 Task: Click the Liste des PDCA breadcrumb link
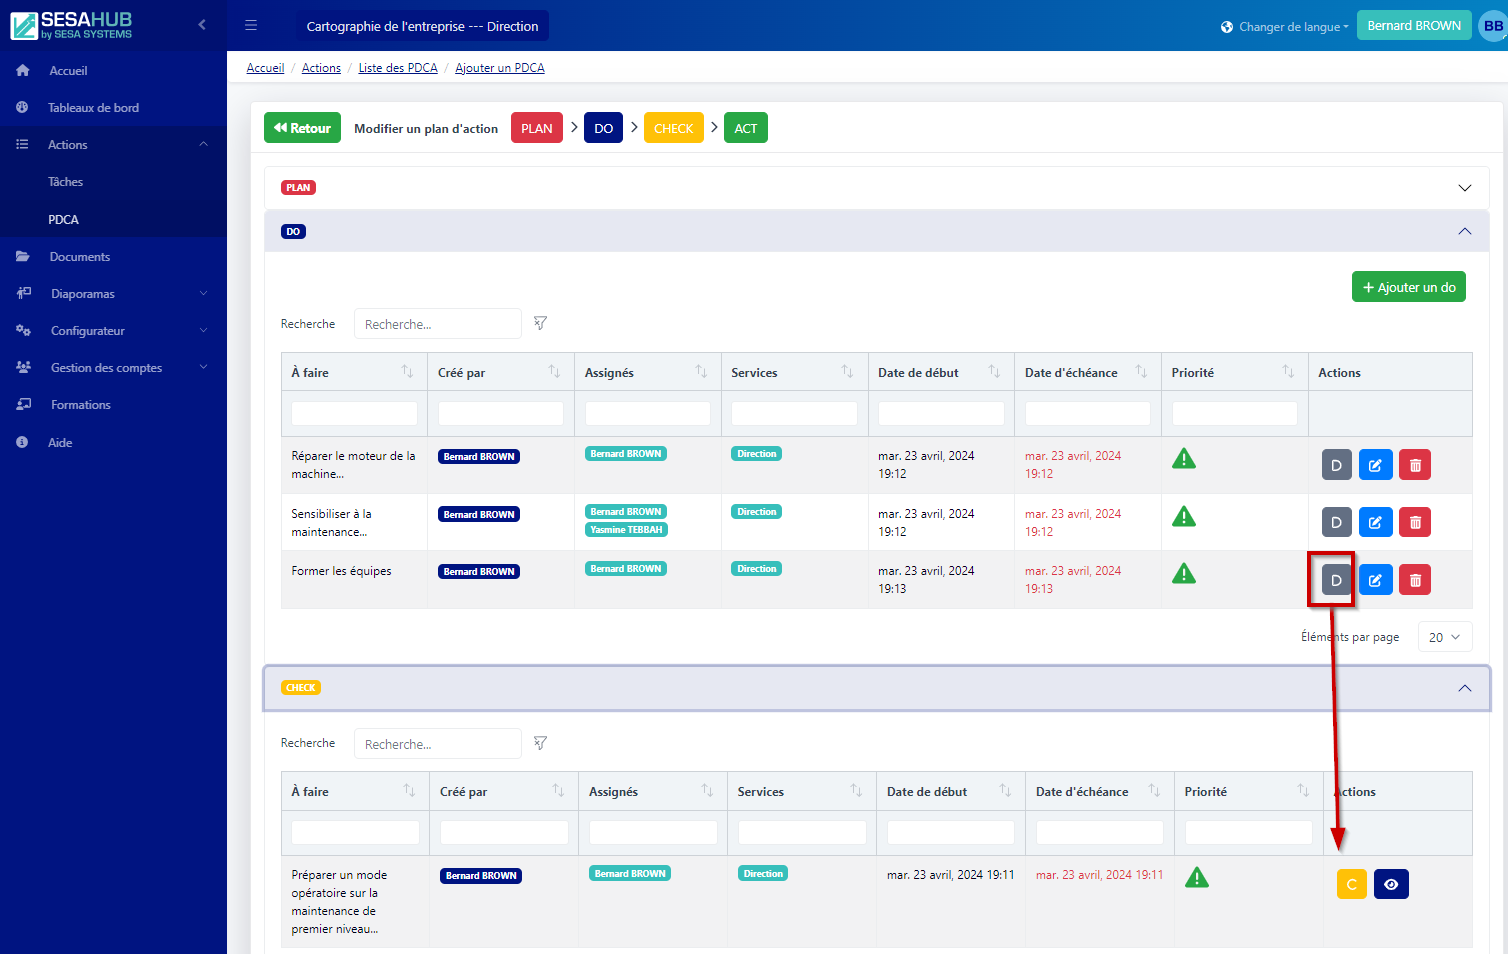pos(398,68)
